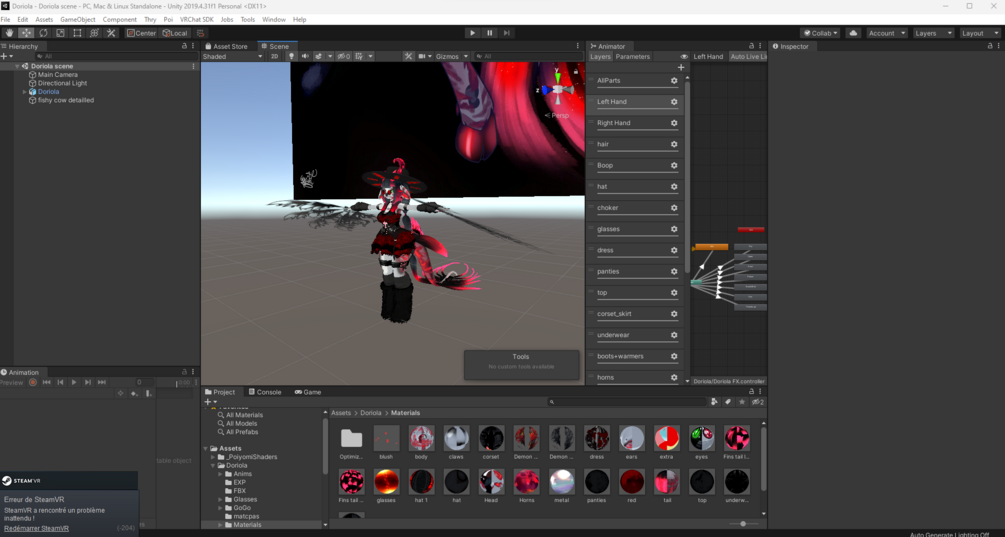The width and height of the screenshot is (1005, 537).
Task: Toggle the Hierarchy panel lock
Action: (185, 46)
